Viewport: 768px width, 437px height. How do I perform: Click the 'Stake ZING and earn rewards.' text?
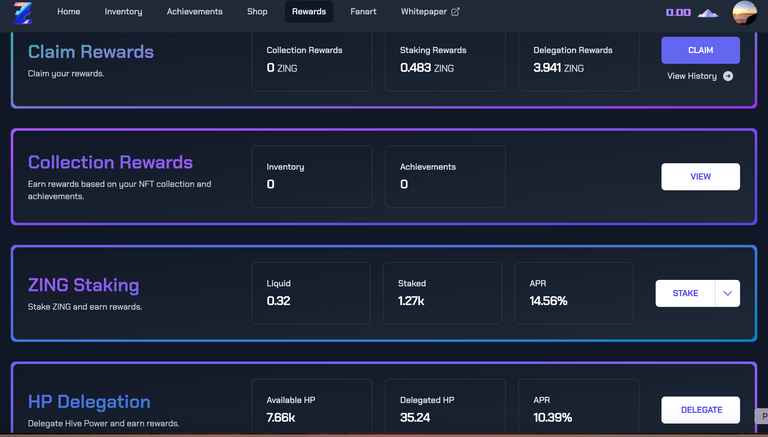pos(85,307)
